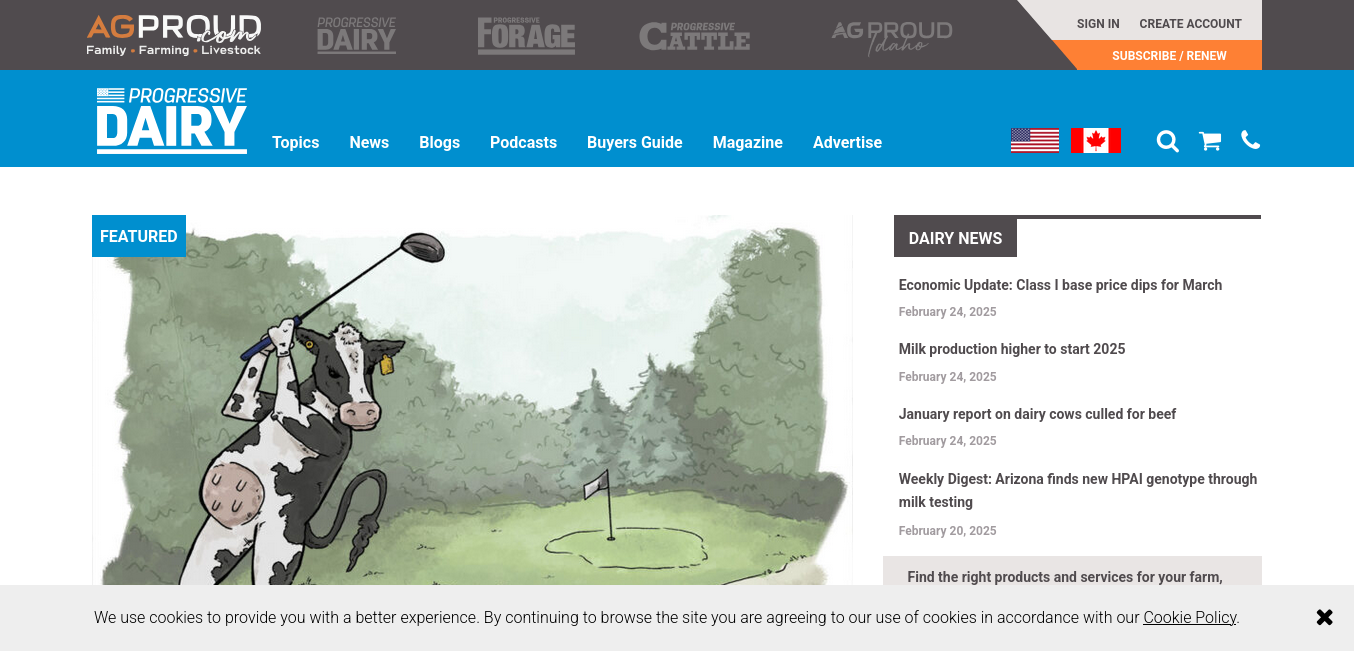Open the Ag Proud Idaho logo link
The image size is (1366, 651).
[x=892, y=37]
